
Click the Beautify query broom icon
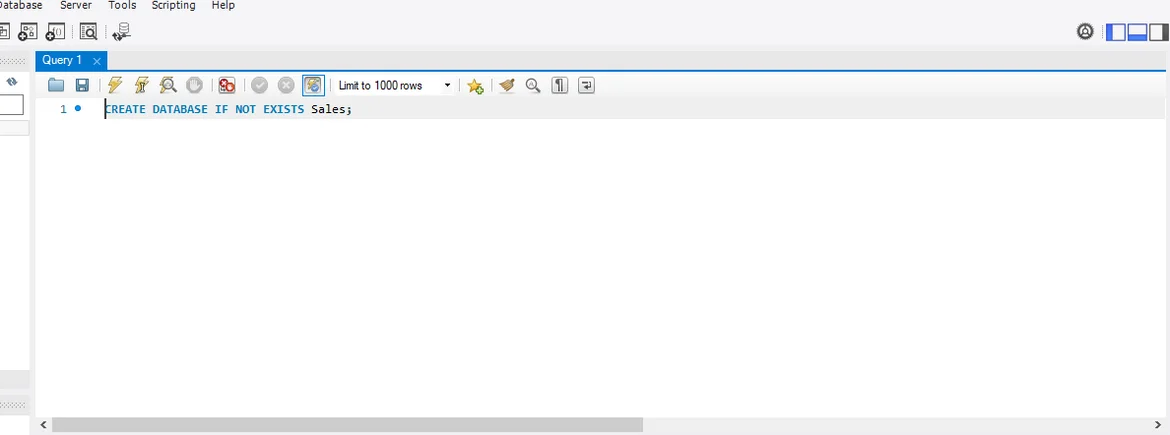[x=507, y=86]
